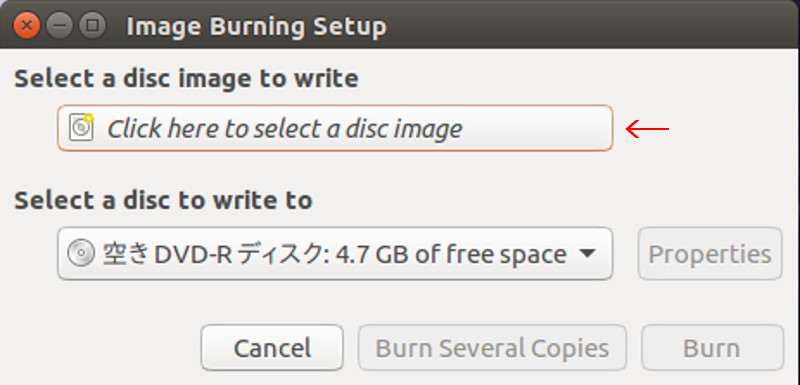Open the Properties of the selected disc
This screenshot has height=385, width=800.
[x=710, y=253]
